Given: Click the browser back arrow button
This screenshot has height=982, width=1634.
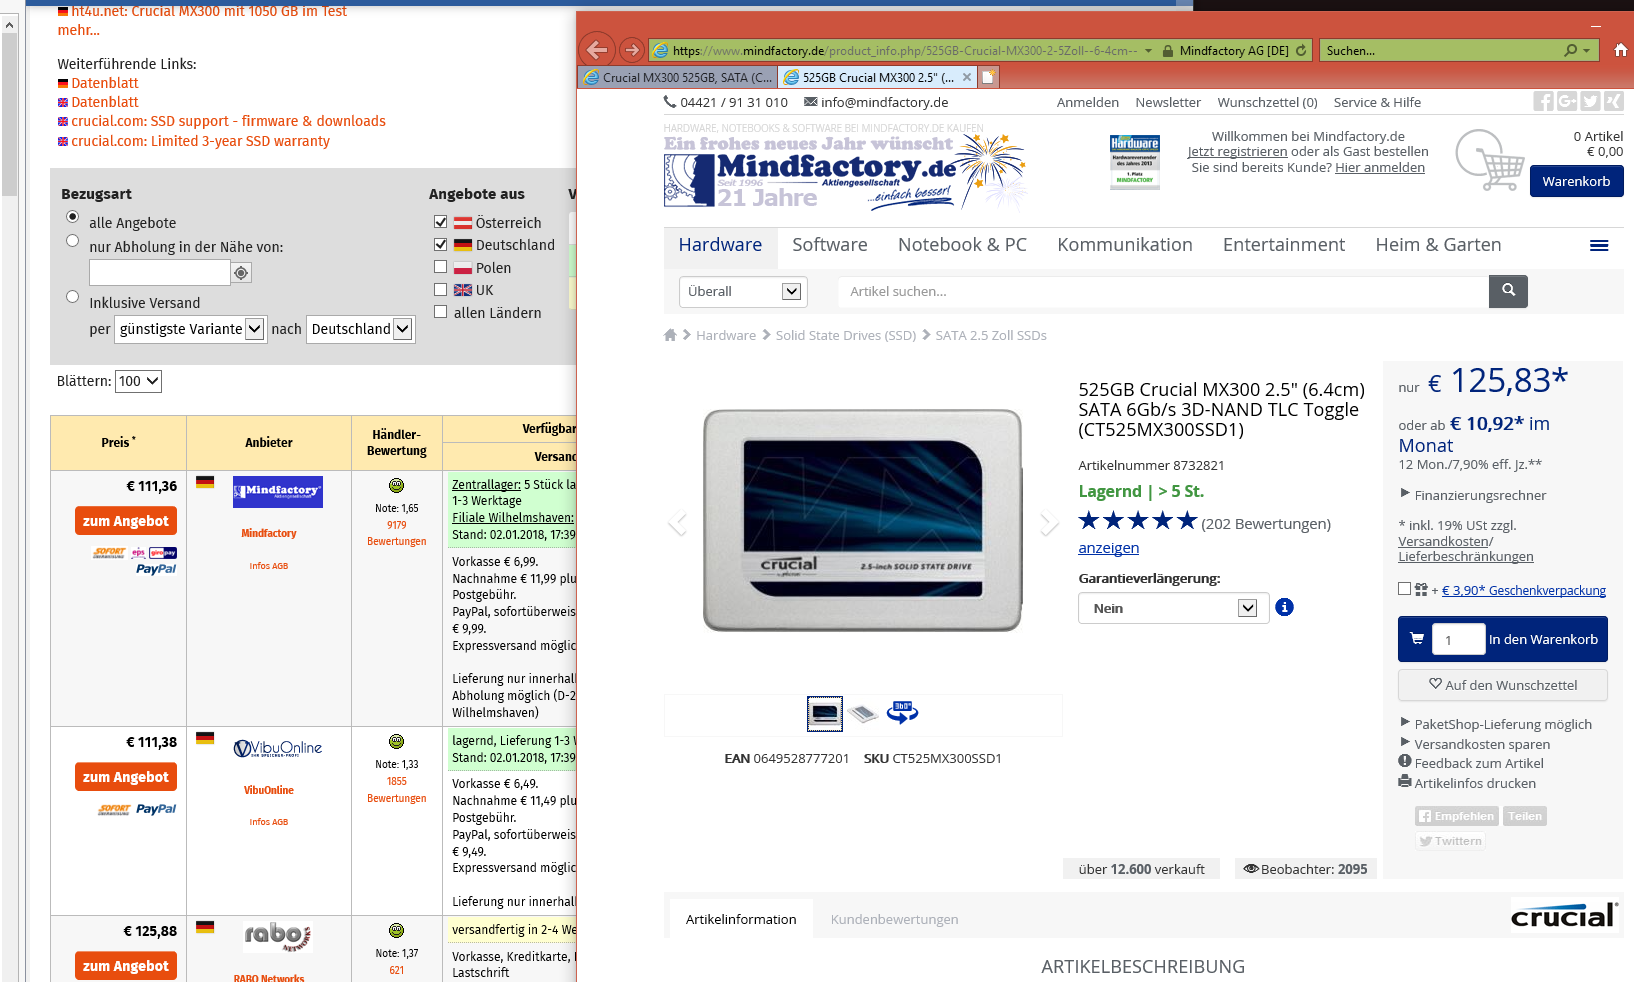Looking at the screenshot, I should point(597,49).
